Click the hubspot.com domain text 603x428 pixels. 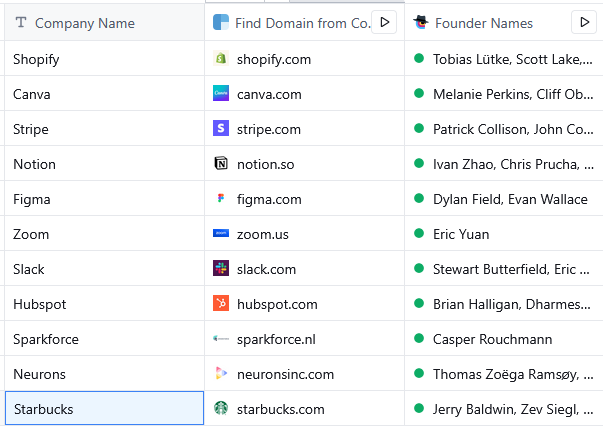coord(277,305)
